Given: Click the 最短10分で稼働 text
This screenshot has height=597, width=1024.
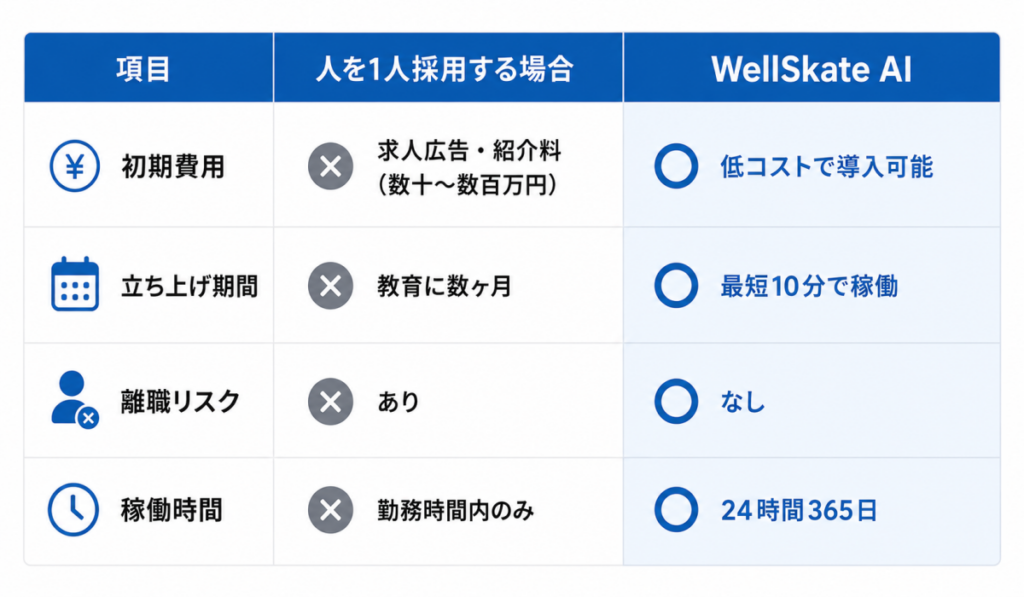Looking at the screenshot, I should pyautogui.click(x=809, y=285).
